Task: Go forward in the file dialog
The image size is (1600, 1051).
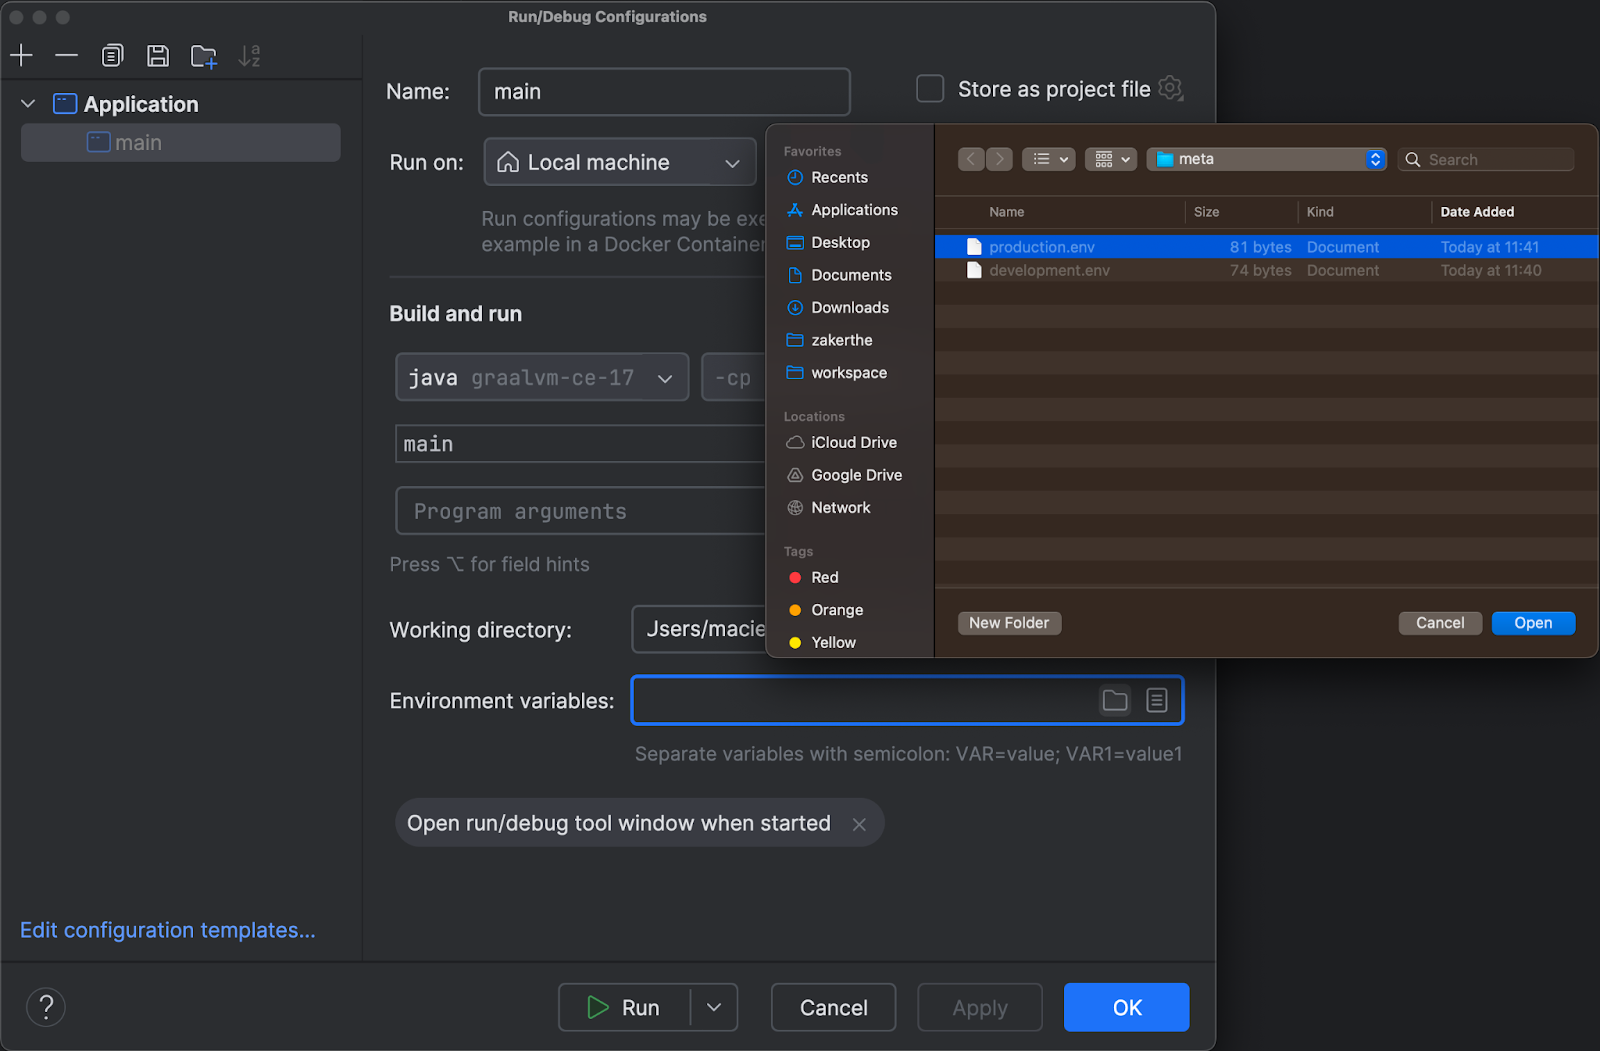Action: coord(999,159)
